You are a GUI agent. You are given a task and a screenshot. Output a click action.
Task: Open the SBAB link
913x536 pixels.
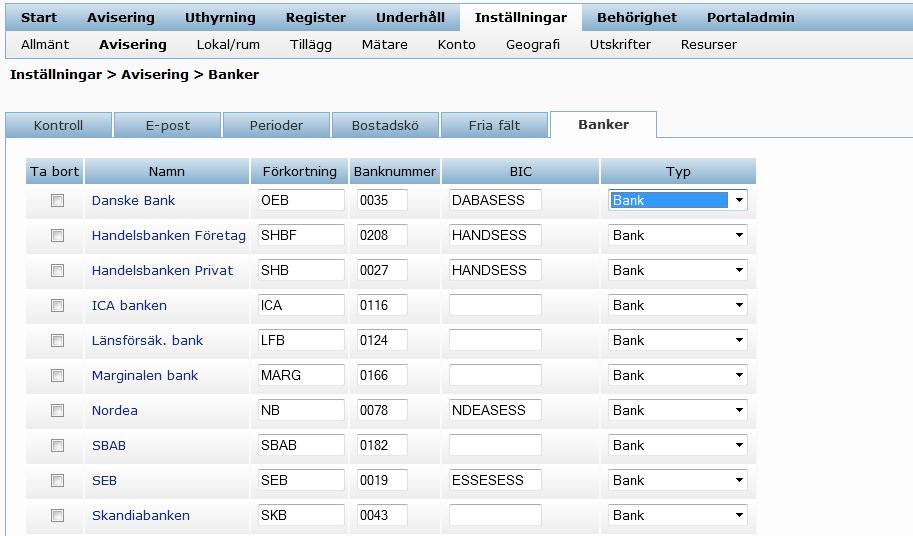pos(109,445)
